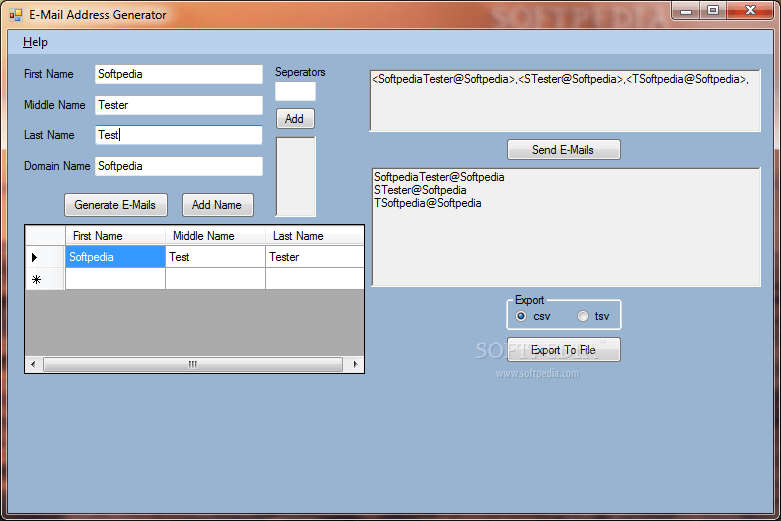
Task: Maximize the E-Mail Address Generator window
Action: click(713, 10)
